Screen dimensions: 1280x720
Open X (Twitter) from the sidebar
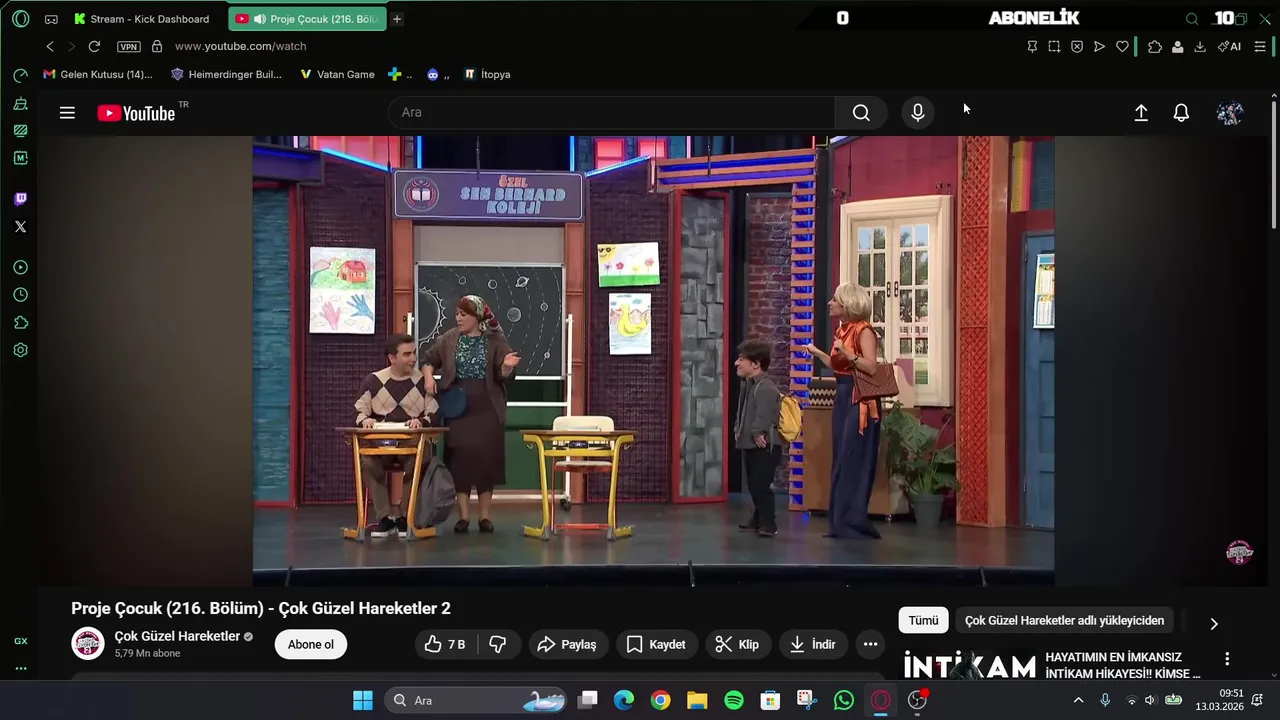point(20,227)
